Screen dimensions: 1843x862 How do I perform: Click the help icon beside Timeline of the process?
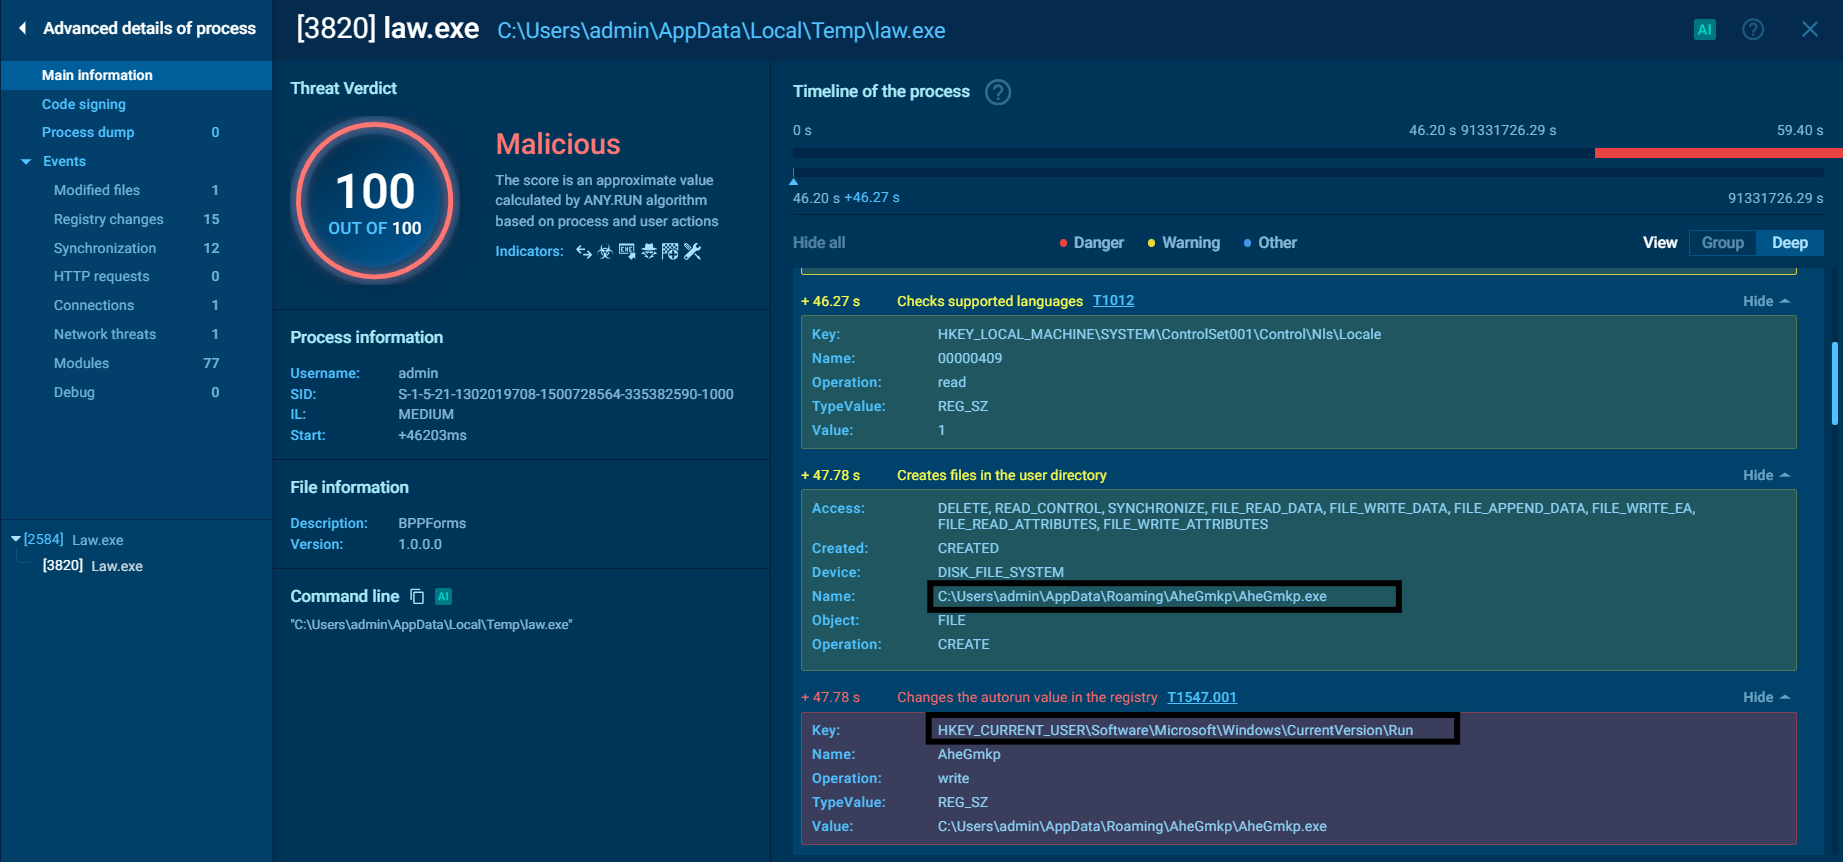coord(998,92)
